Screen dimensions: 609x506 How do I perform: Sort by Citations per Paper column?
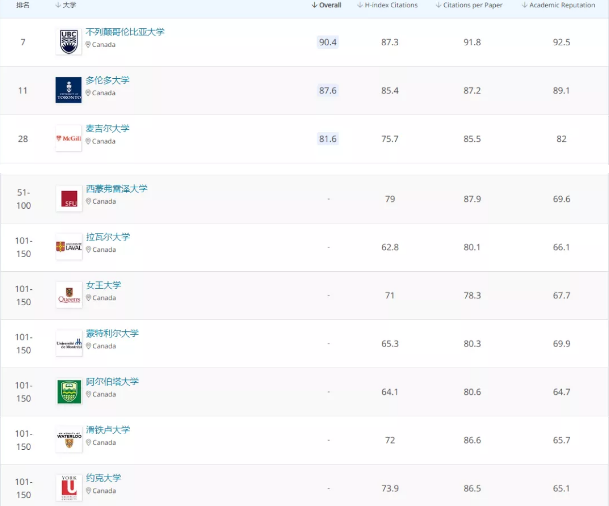pos(469,5)
